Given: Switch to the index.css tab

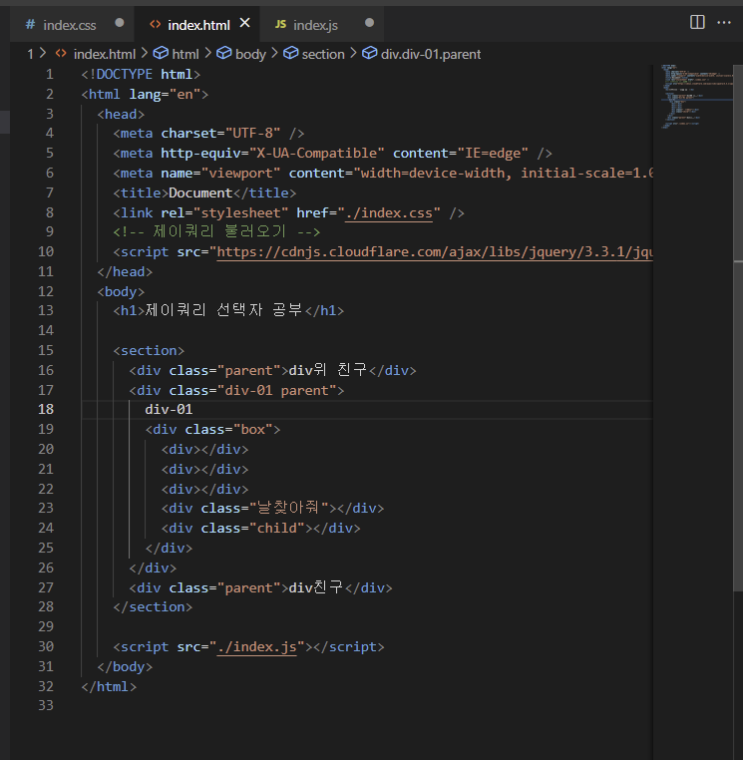Looking at the screenshot, I should tap(69, 23).
